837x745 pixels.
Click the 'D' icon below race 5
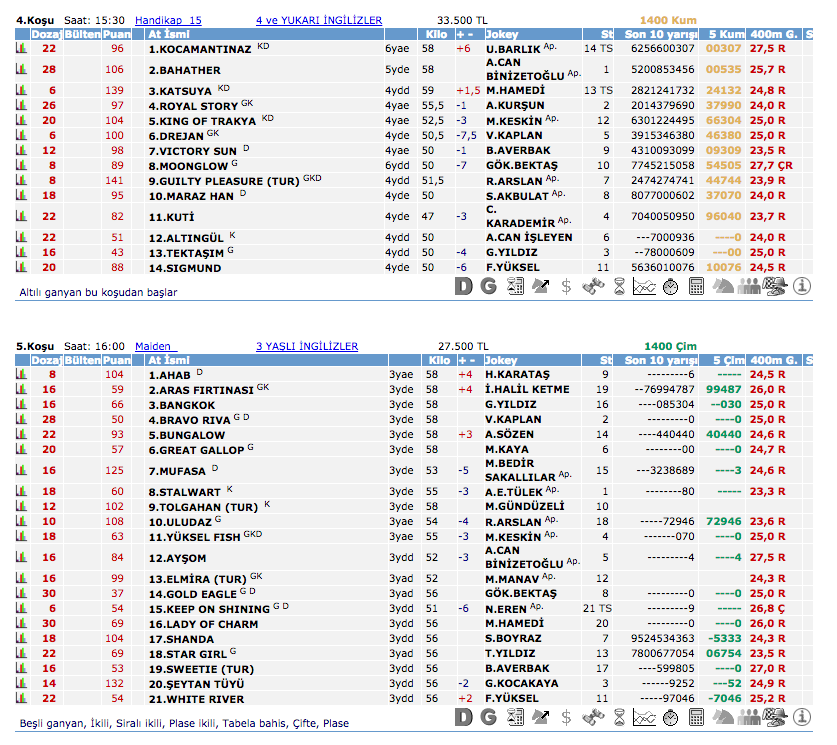463,717
